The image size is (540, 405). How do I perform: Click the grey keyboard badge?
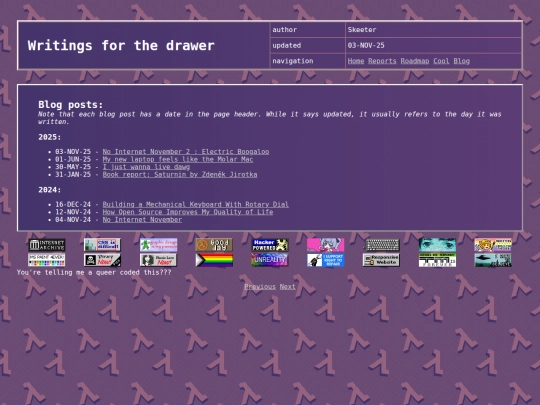click(x=382, y=245)
